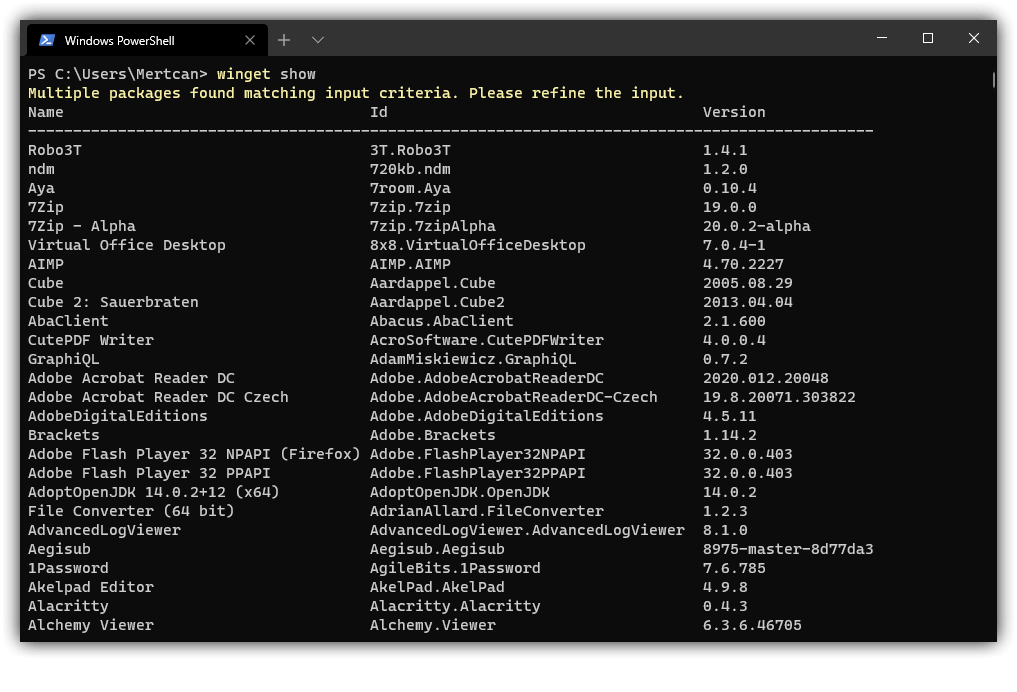The height and width of the screenshot is (692, 1017).
Task: Minimize the terminal window
Action: click(882, 38)
